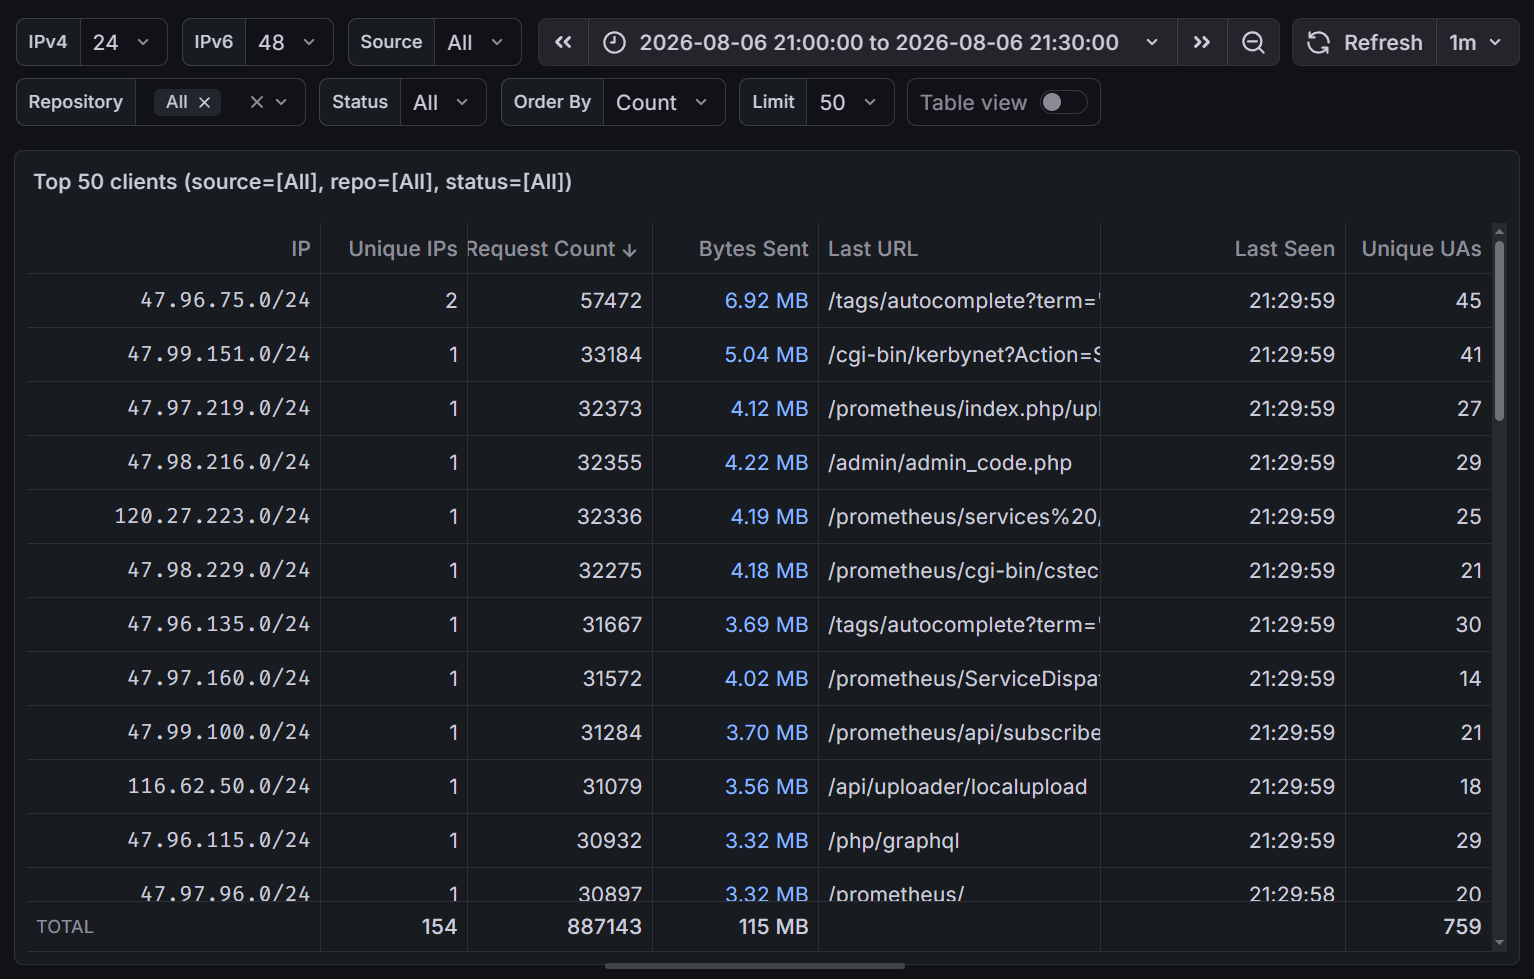Toggle the Table view switch
The height and width of the screenshot is (979, 1534).
1063,102
